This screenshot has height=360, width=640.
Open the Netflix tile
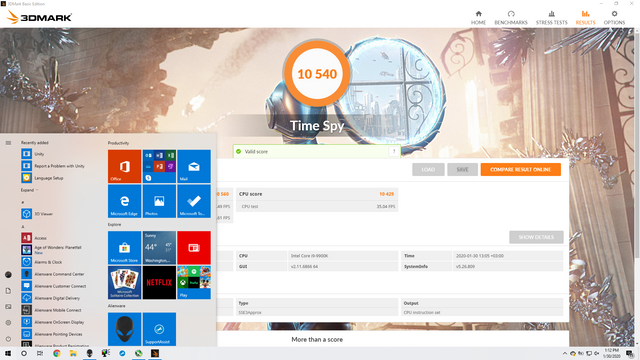click(159, 282)
